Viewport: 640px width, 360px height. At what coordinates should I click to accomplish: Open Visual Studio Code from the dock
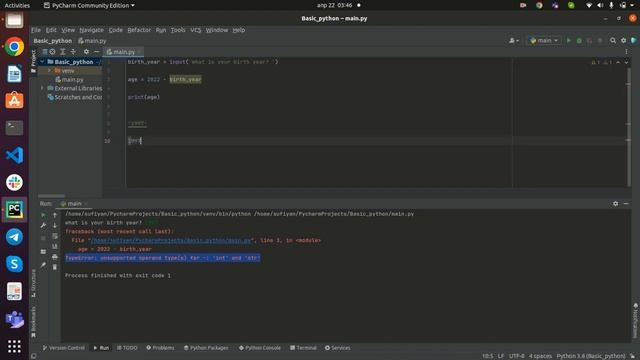coord(14,155)
